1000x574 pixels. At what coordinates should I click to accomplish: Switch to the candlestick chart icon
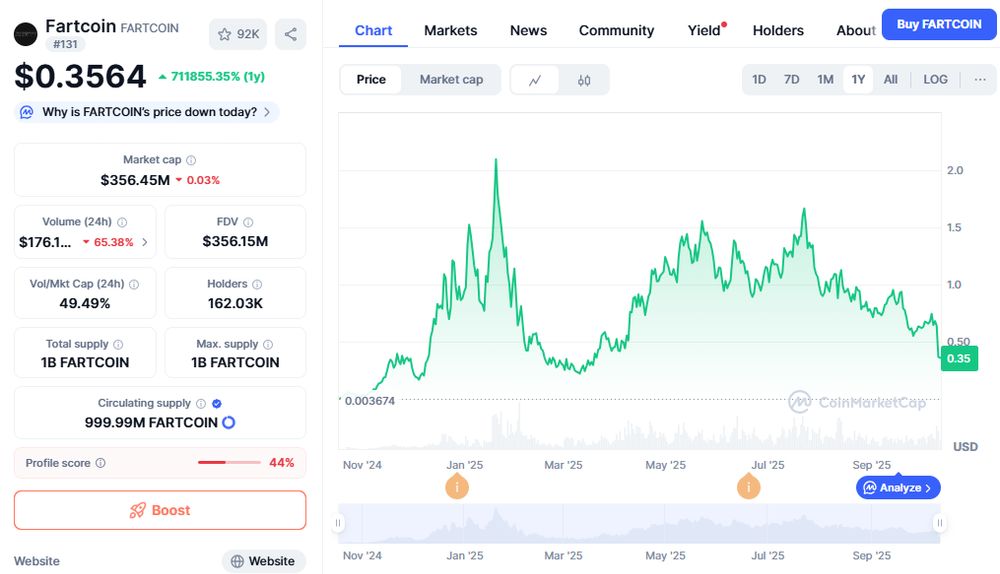pos(584,80)
